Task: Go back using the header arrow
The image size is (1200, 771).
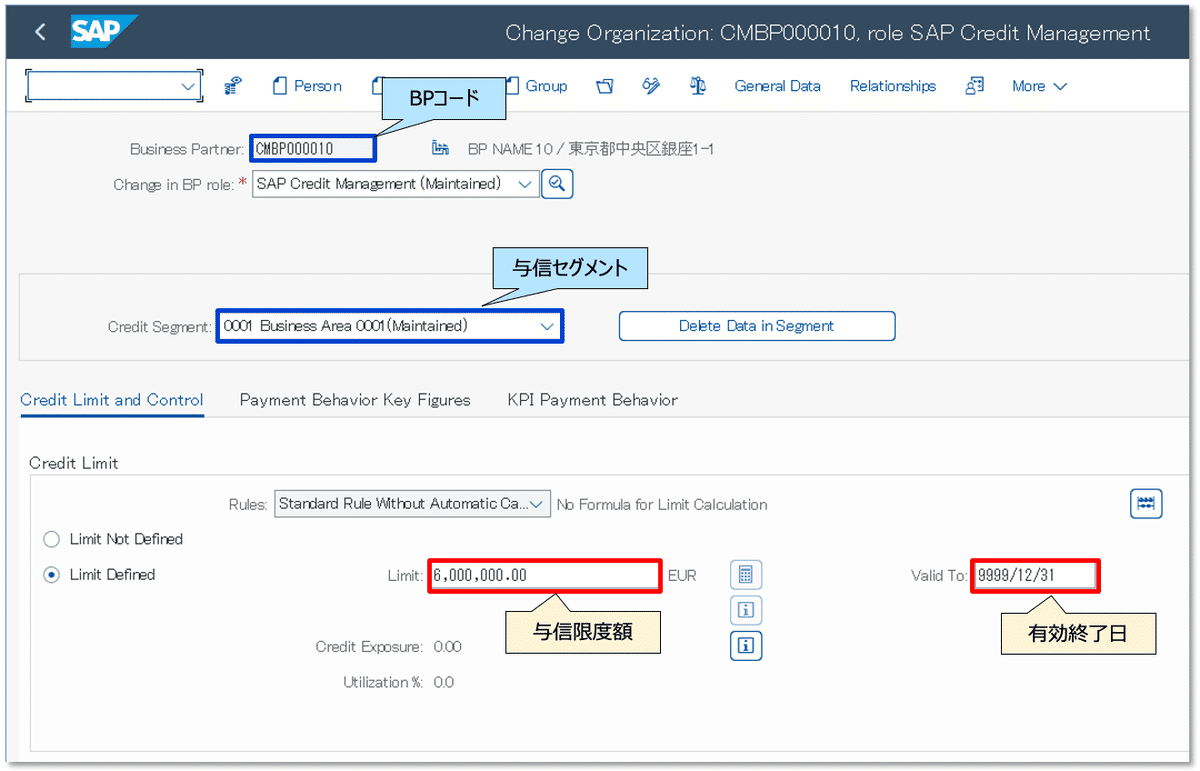Action: 40,32
